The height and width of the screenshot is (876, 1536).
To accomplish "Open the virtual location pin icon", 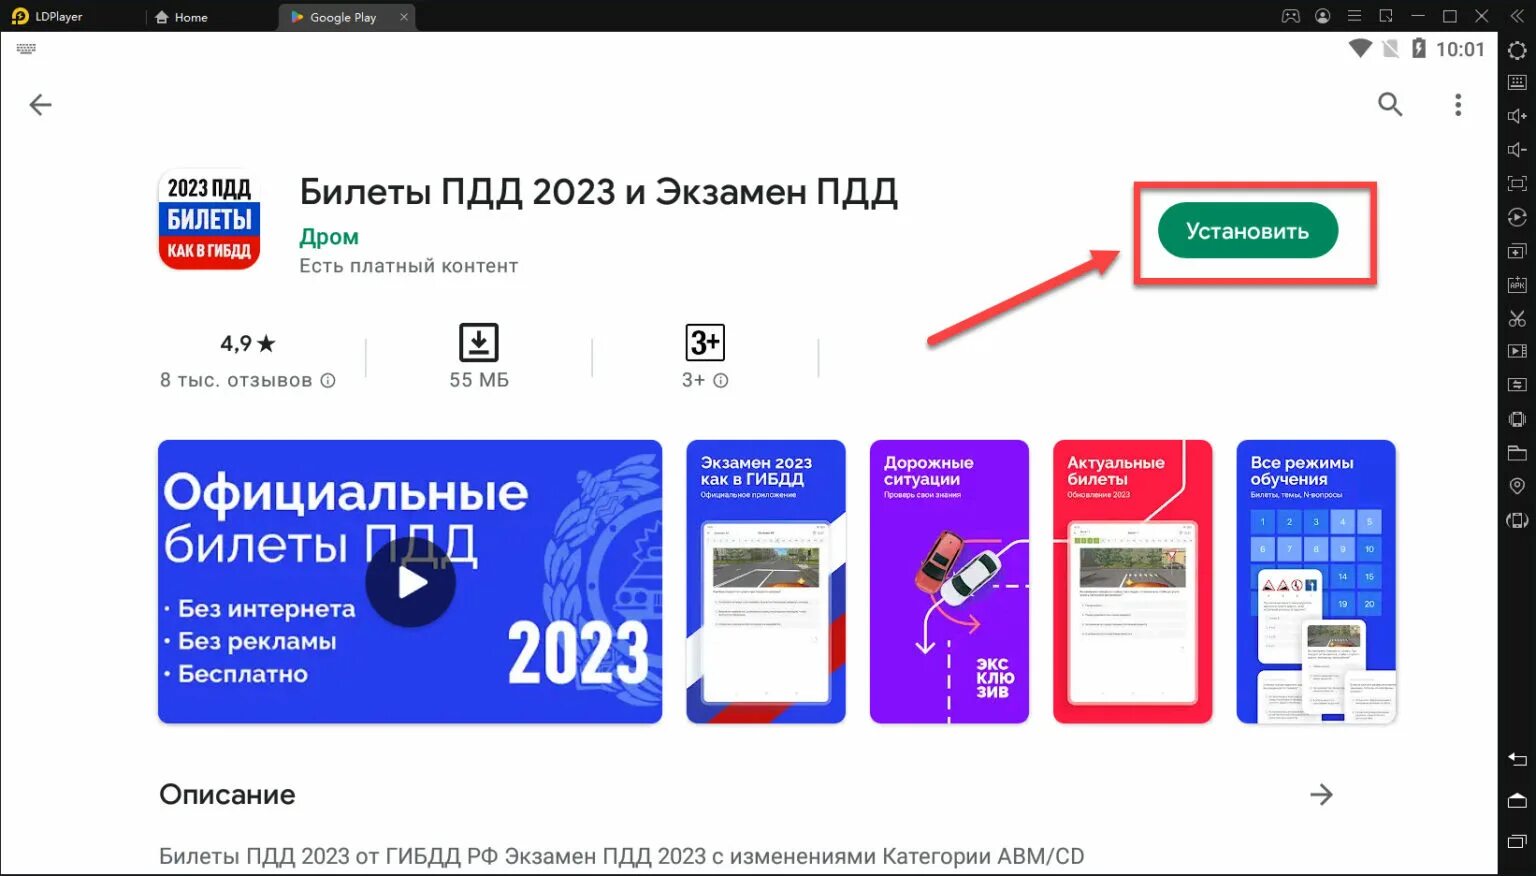I will 1517,486.
